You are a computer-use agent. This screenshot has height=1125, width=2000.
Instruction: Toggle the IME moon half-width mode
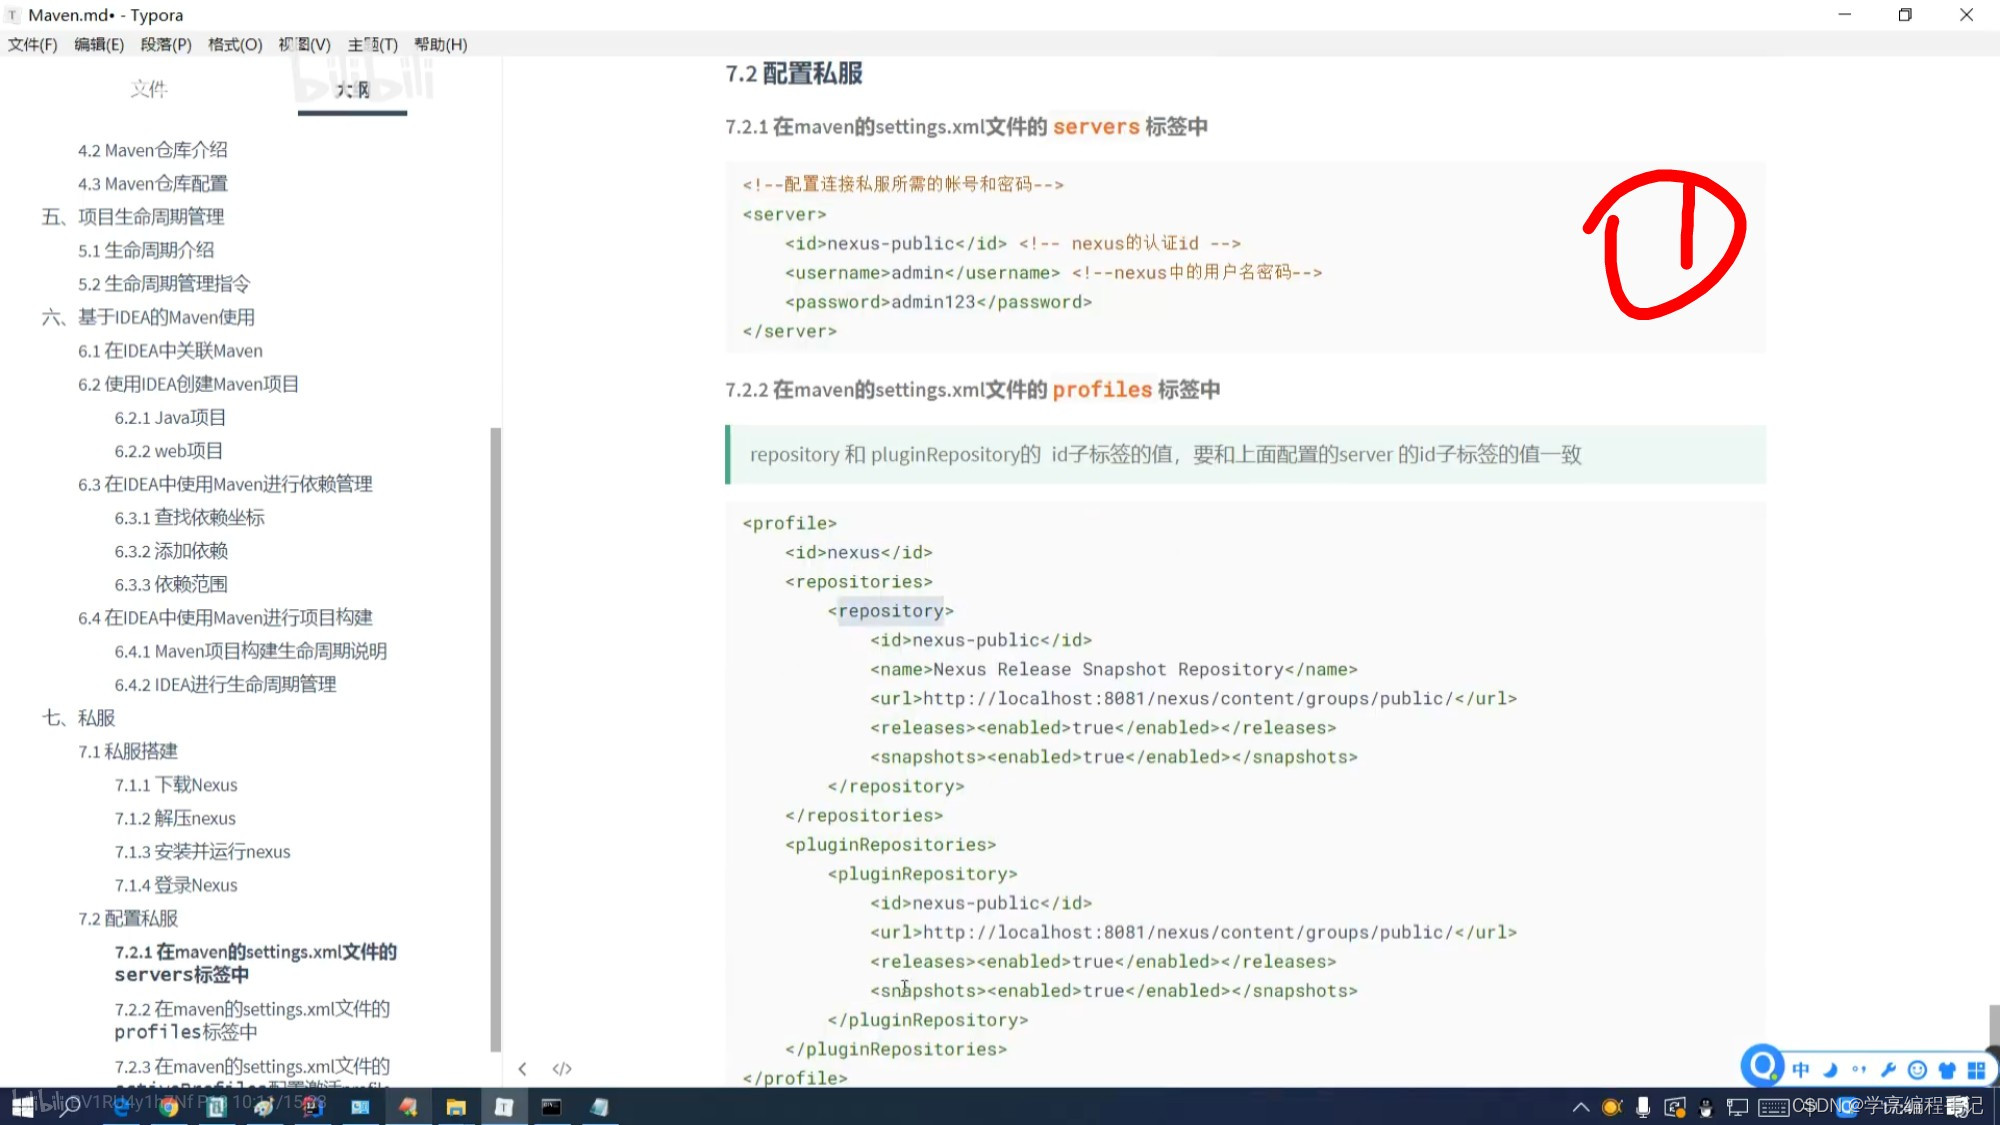tap(1830, 1070)
